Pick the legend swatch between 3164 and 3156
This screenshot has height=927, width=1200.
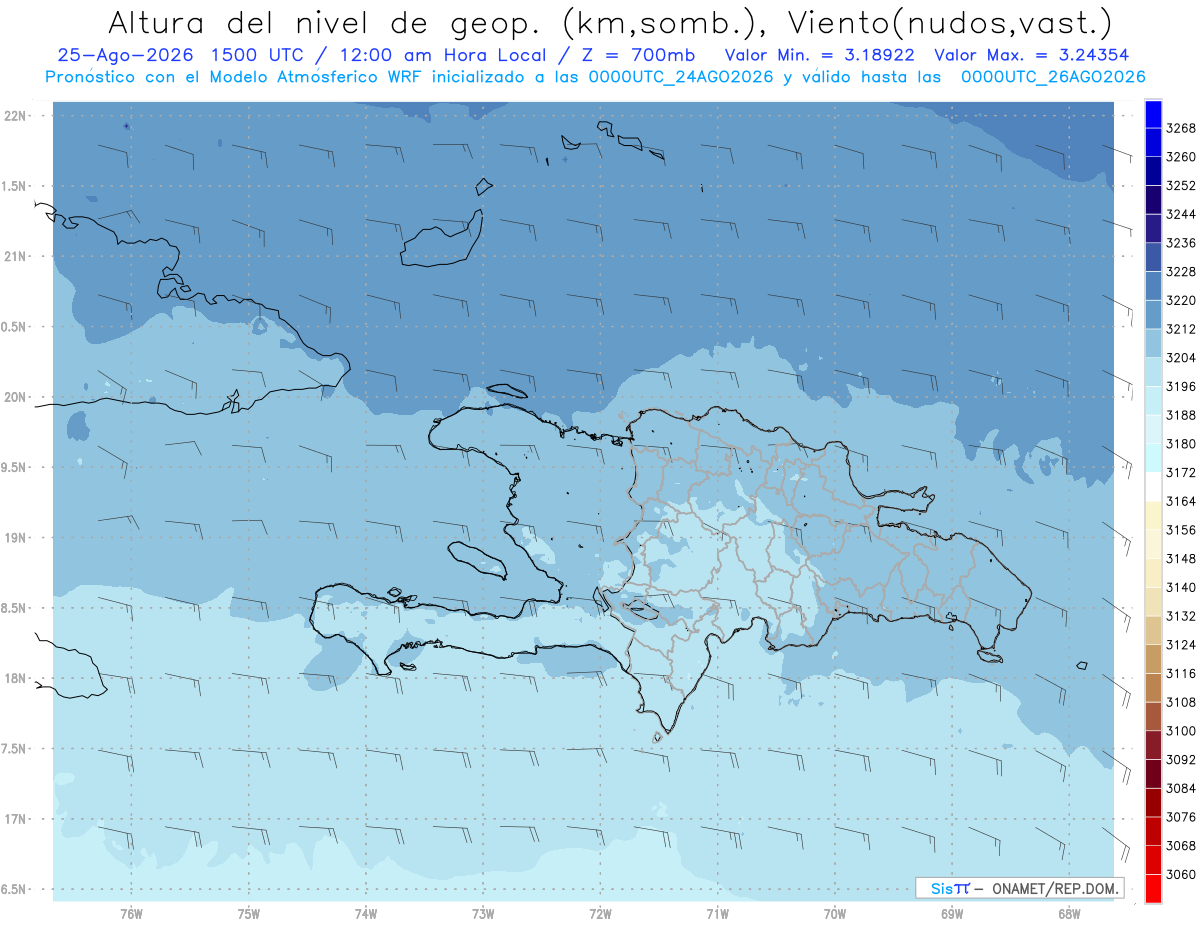(x=1153, y=516)
